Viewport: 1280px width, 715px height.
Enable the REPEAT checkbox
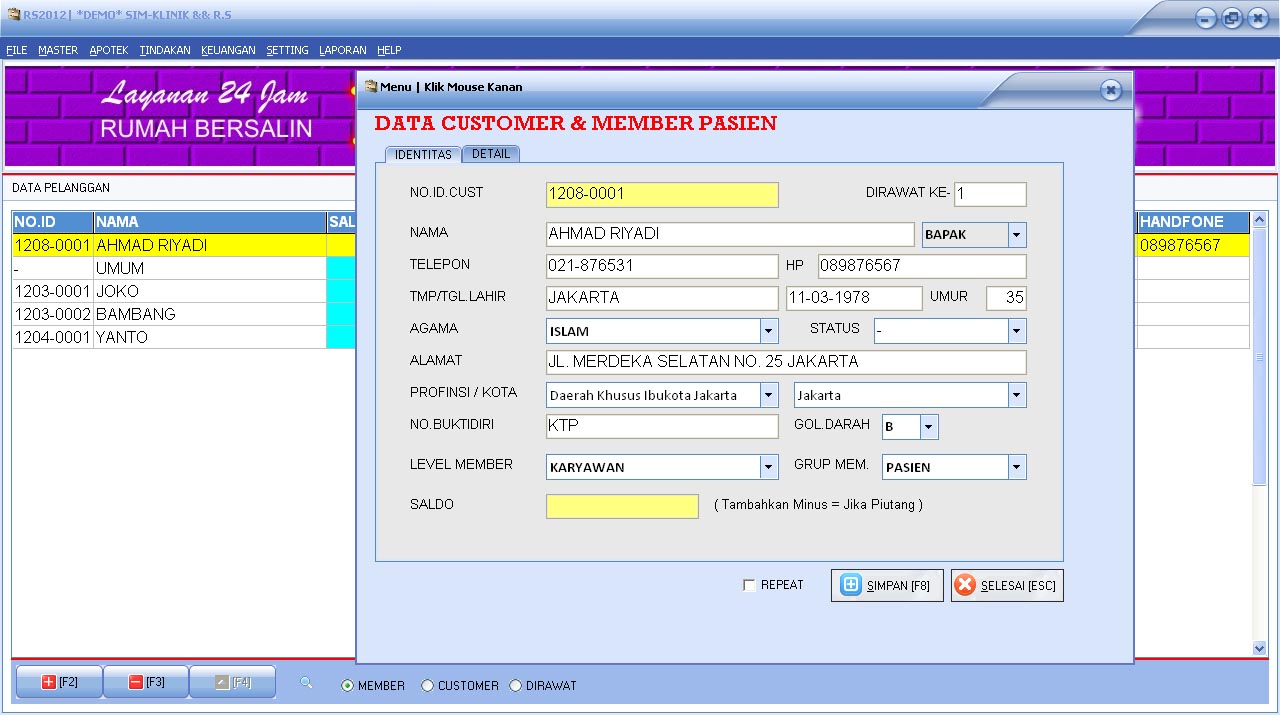(x=749, y=585)
